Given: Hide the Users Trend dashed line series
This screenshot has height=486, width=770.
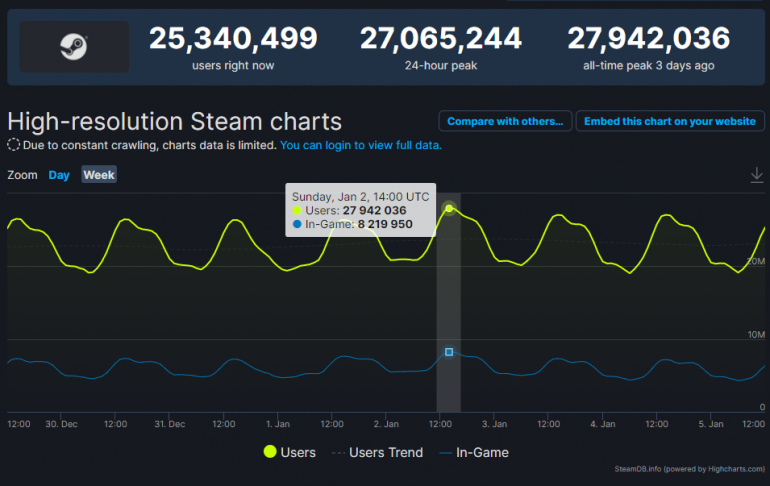Looking at the screenshot, I should [377, 452].
